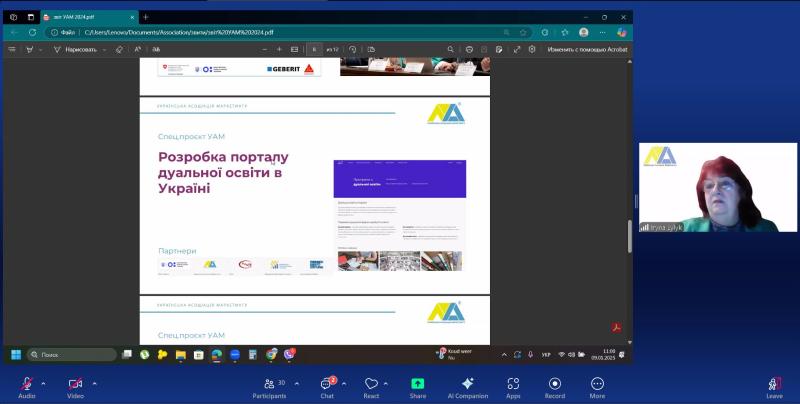Open the Zoom Chat panel
The height and width of the screenshot is (404, 800).
[326, 385]
